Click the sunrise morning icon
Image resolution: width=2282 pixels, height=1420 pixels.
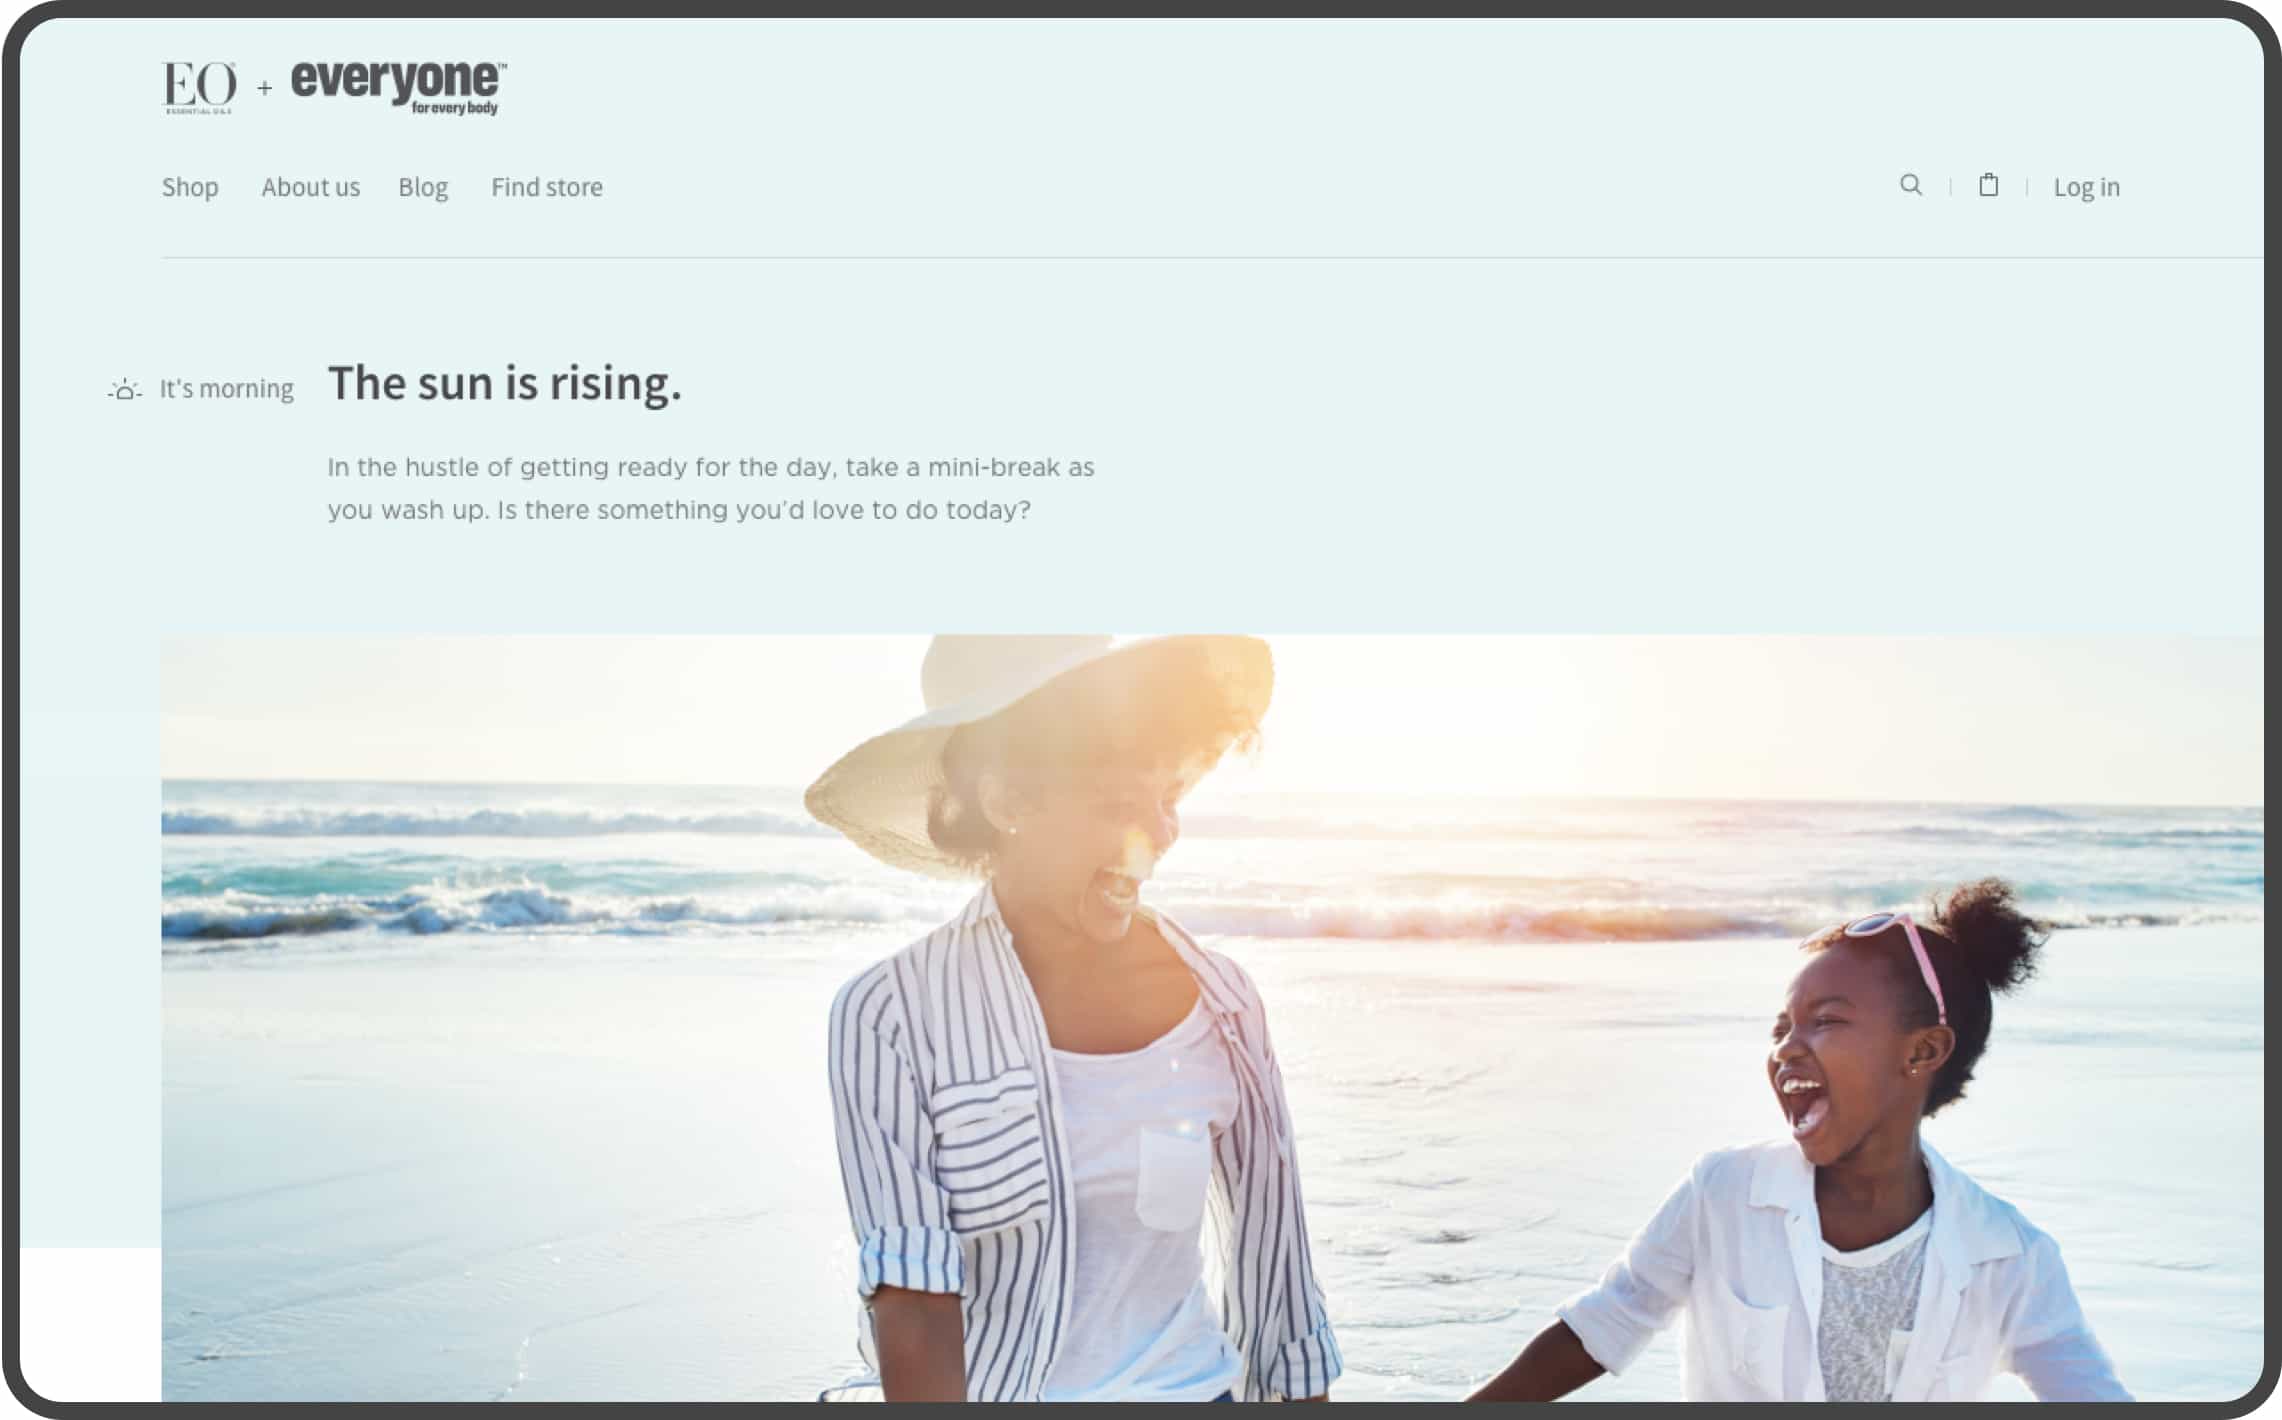(125, 390)
